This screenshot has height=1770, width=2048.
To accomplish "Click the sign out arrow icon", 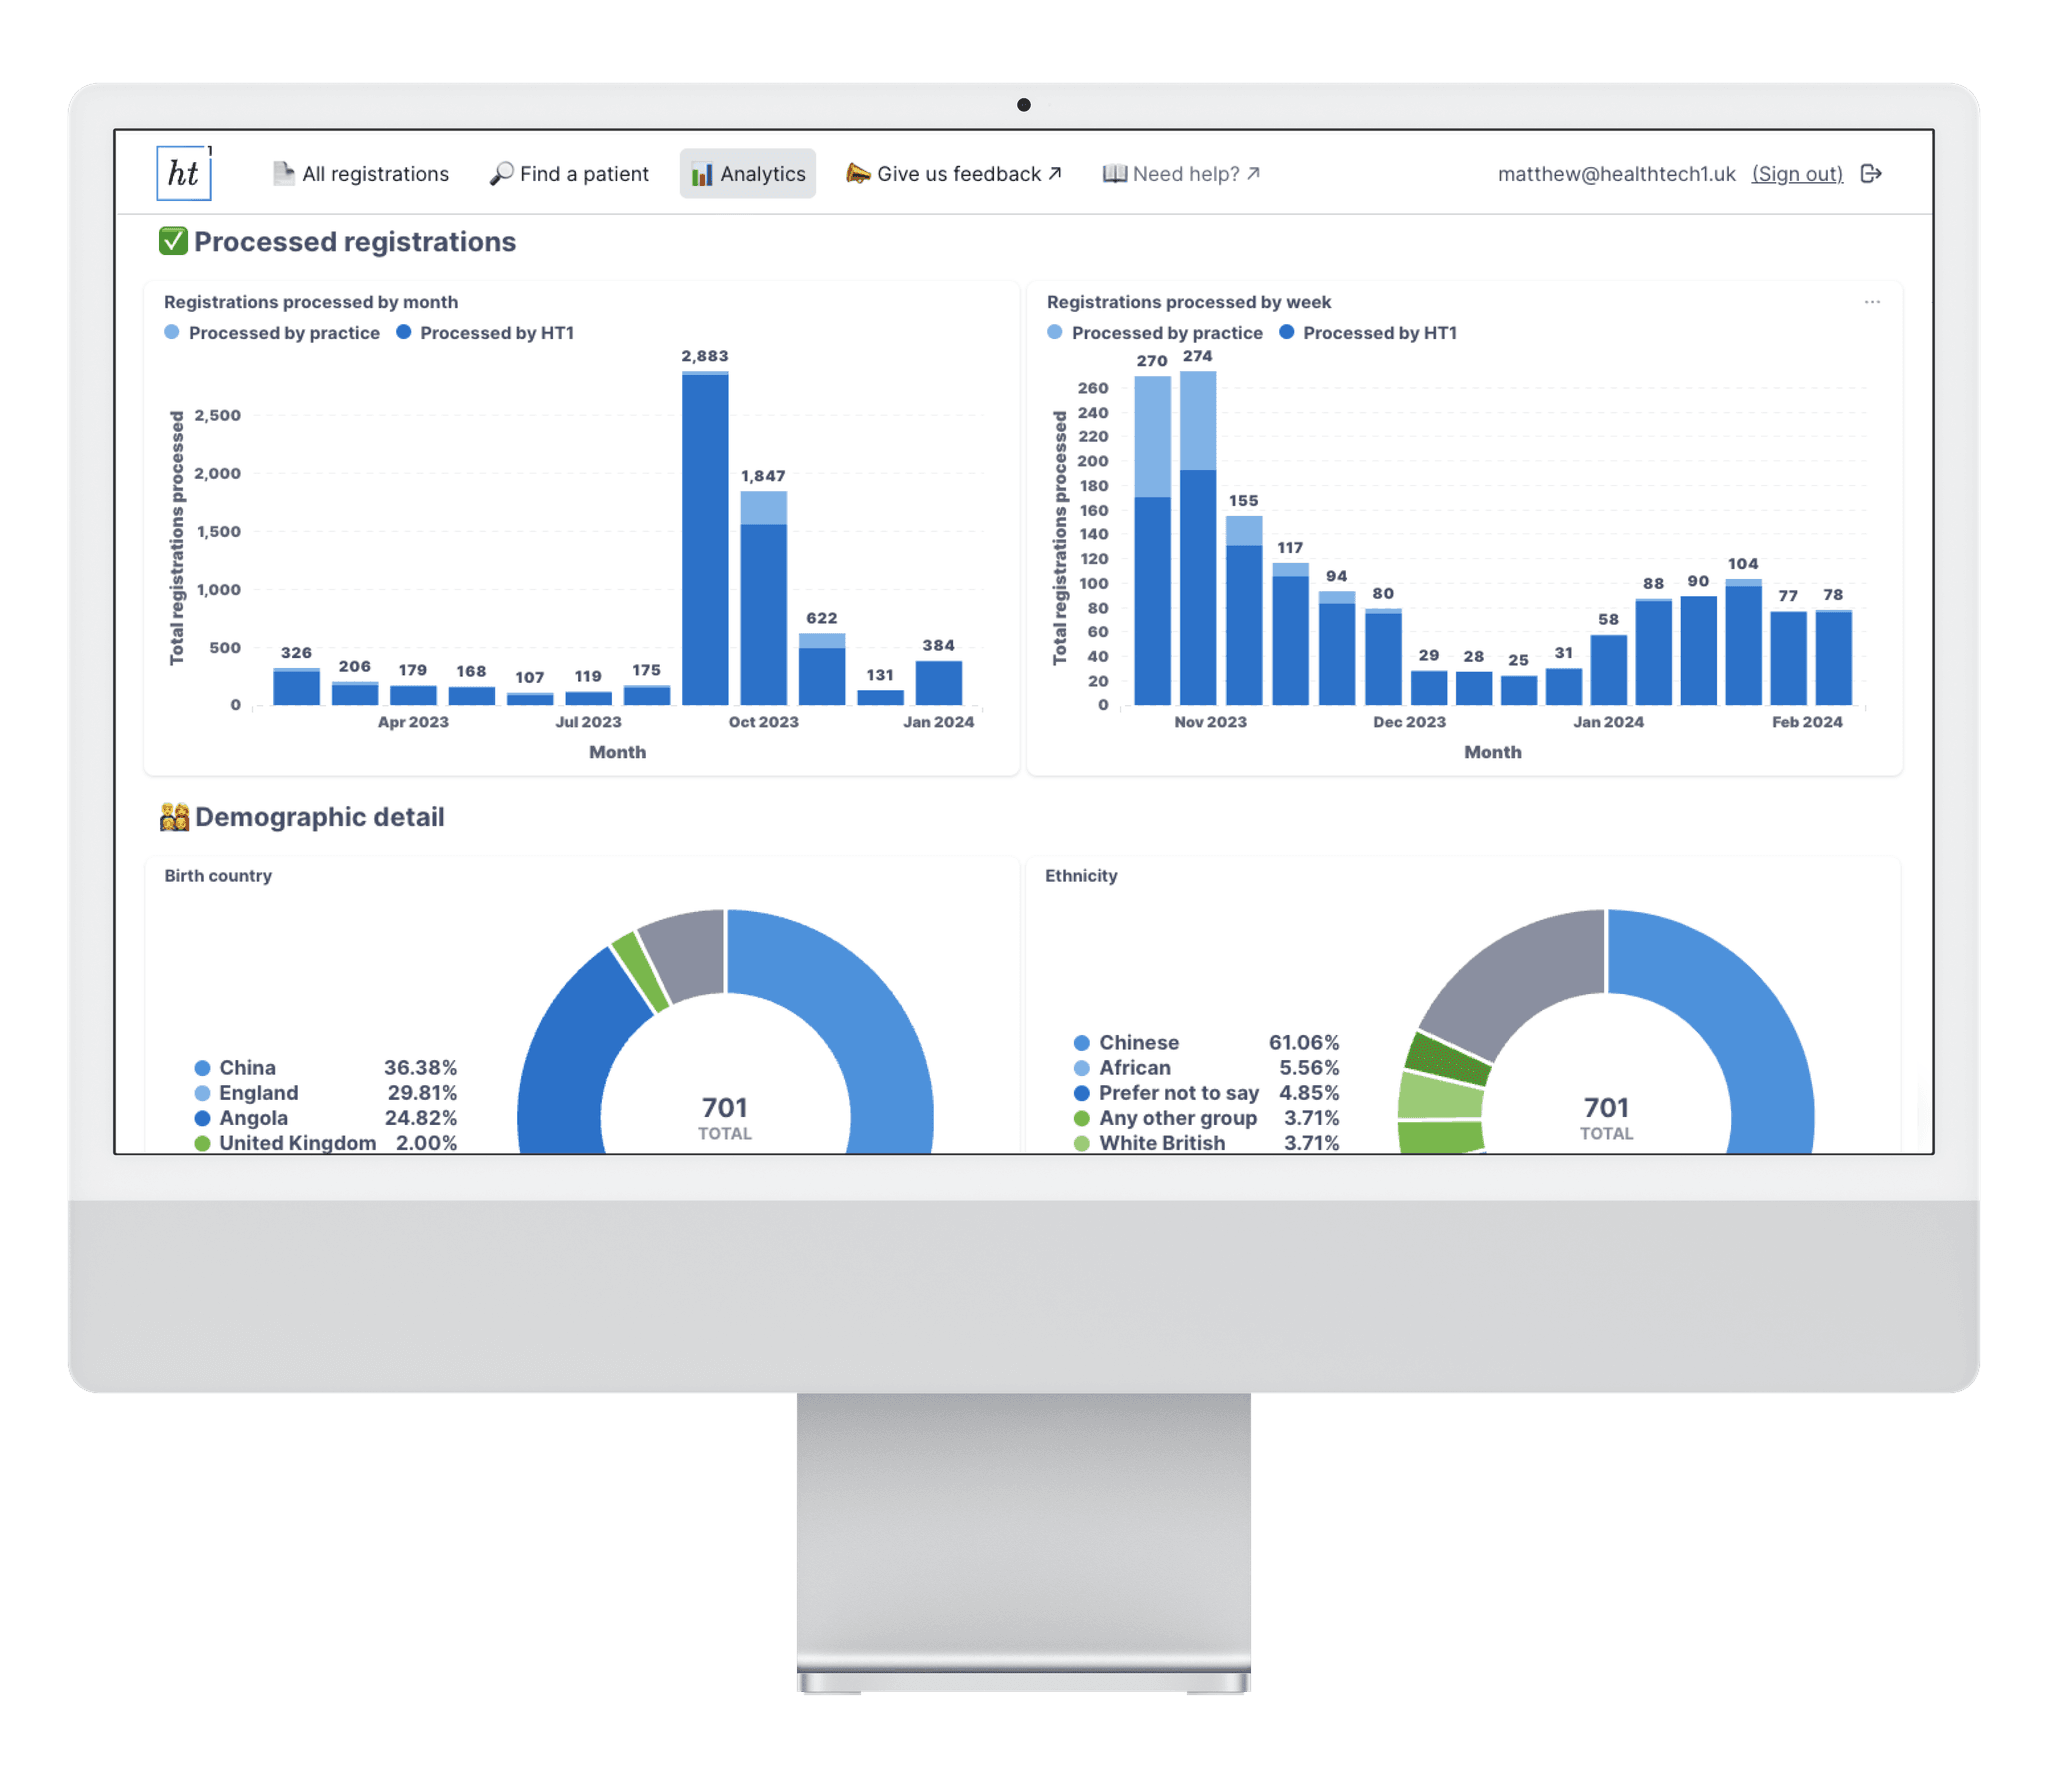I will tap(1871, 174).
